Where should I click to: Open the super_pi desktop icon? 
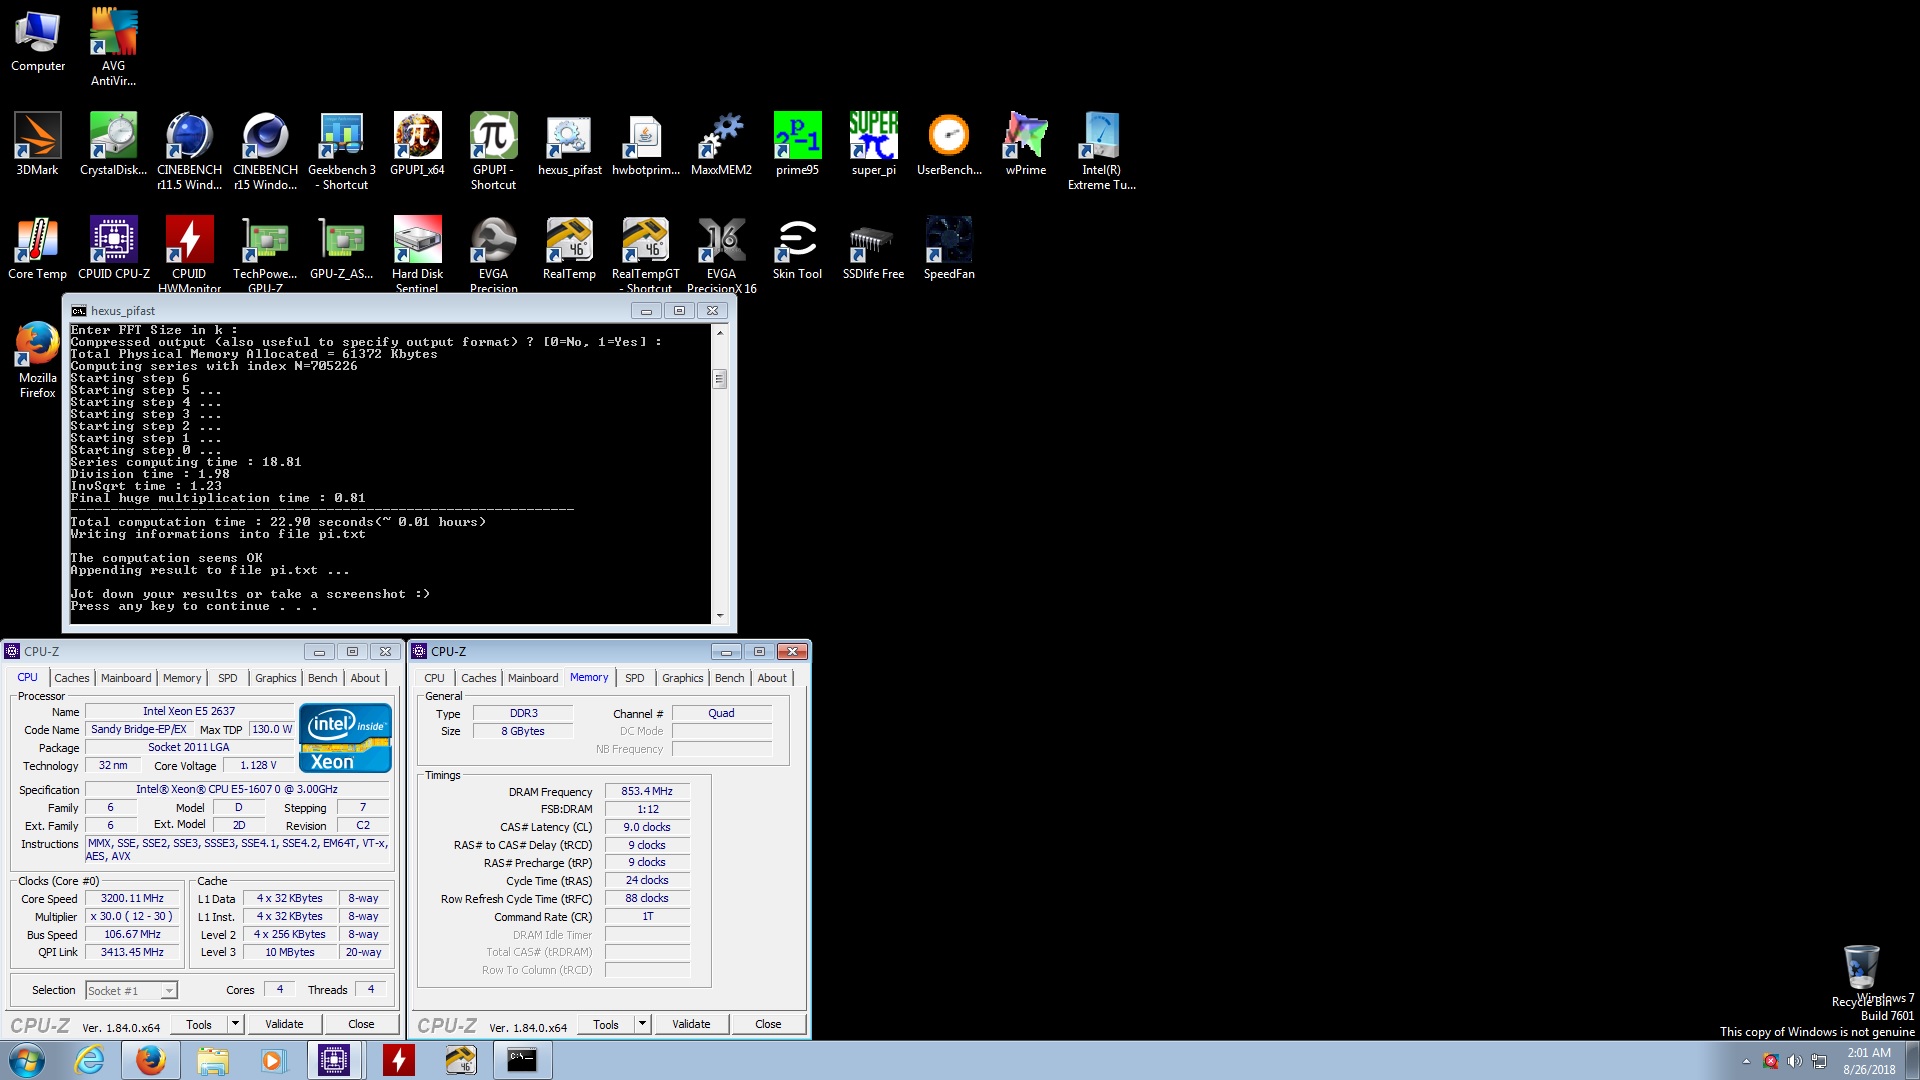[873, 144]
